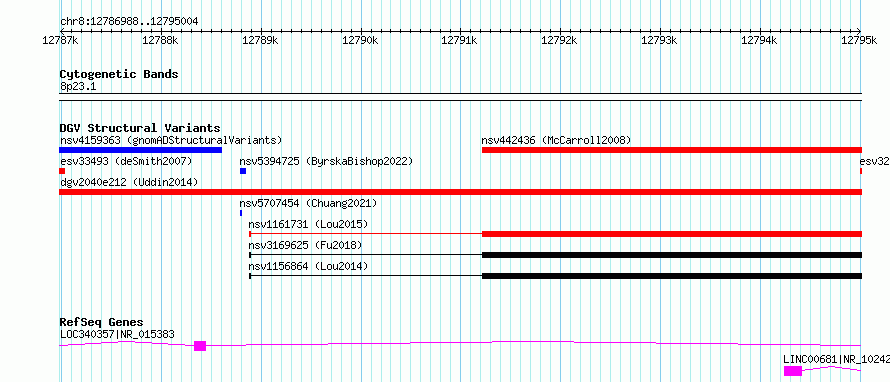Click the chr8:12786988..12795004 coordinates text
The image size is (890, 382).
(x=129, y=22)
